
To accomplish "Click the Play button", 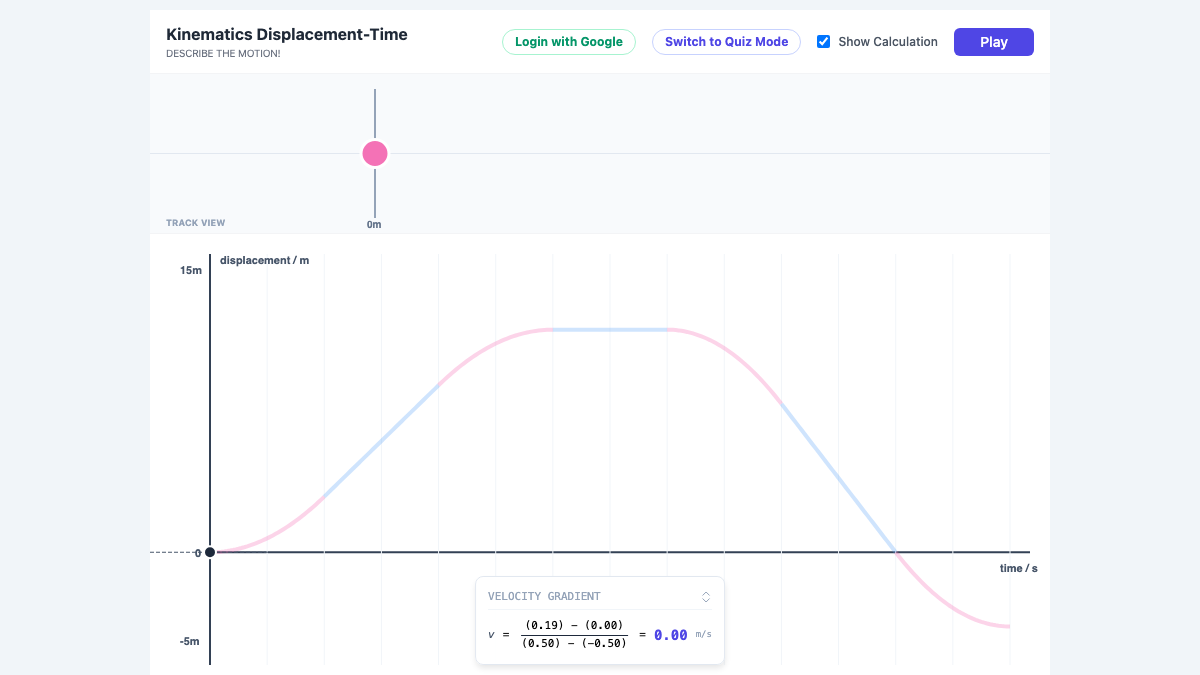I will point(993,42).
